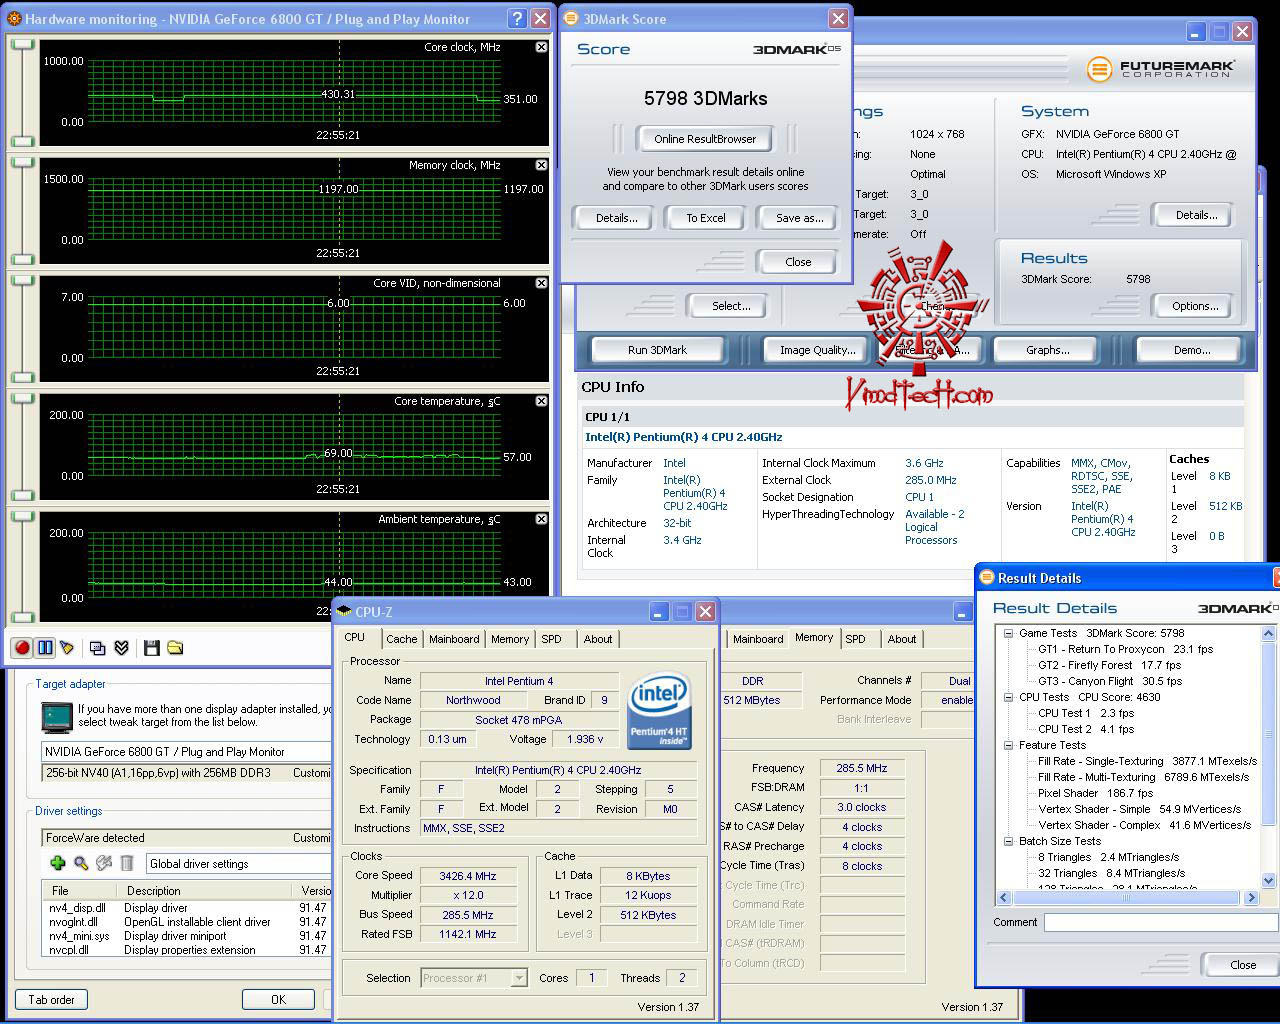This screenshot has width=1280, height=1024.
Task: Click the clear history broom icon
Action: tap(67, 648)
